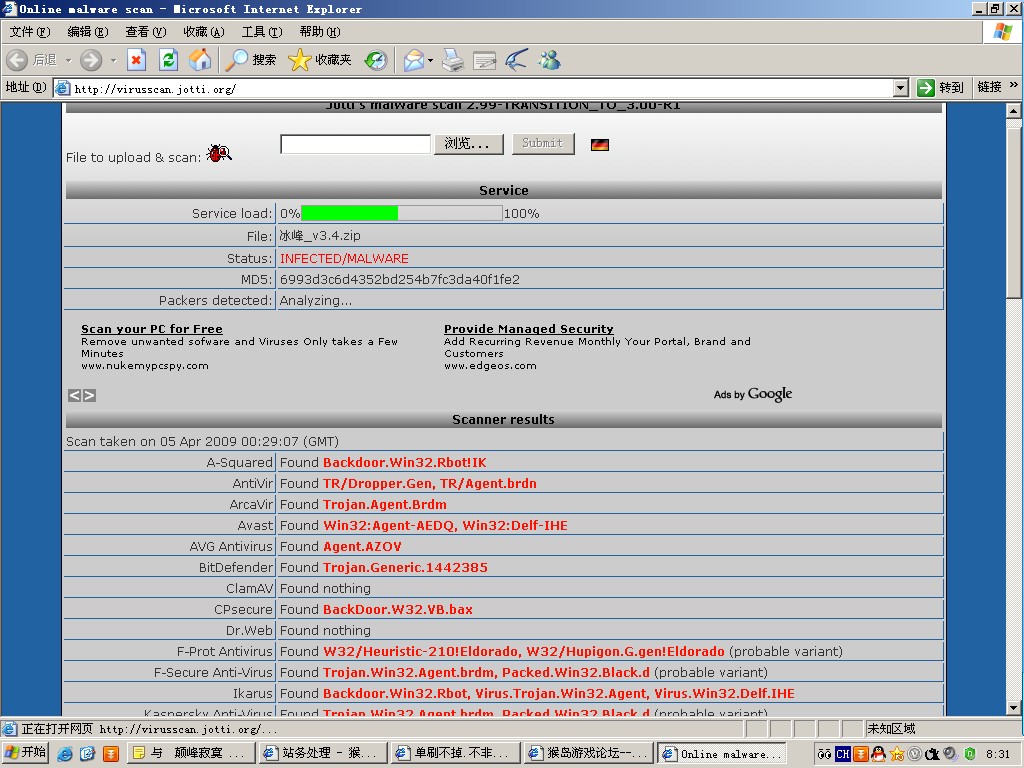
Task: Click the Windows flag throbber logo
Action: pyautogui.click(x=1002, y=31)
